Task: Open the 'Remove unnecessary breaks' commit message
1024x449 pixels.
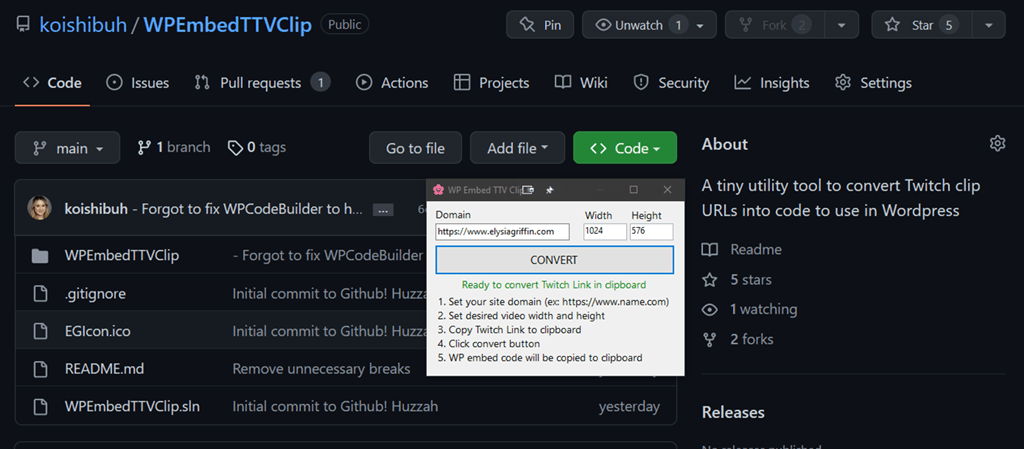Action: 321,369
